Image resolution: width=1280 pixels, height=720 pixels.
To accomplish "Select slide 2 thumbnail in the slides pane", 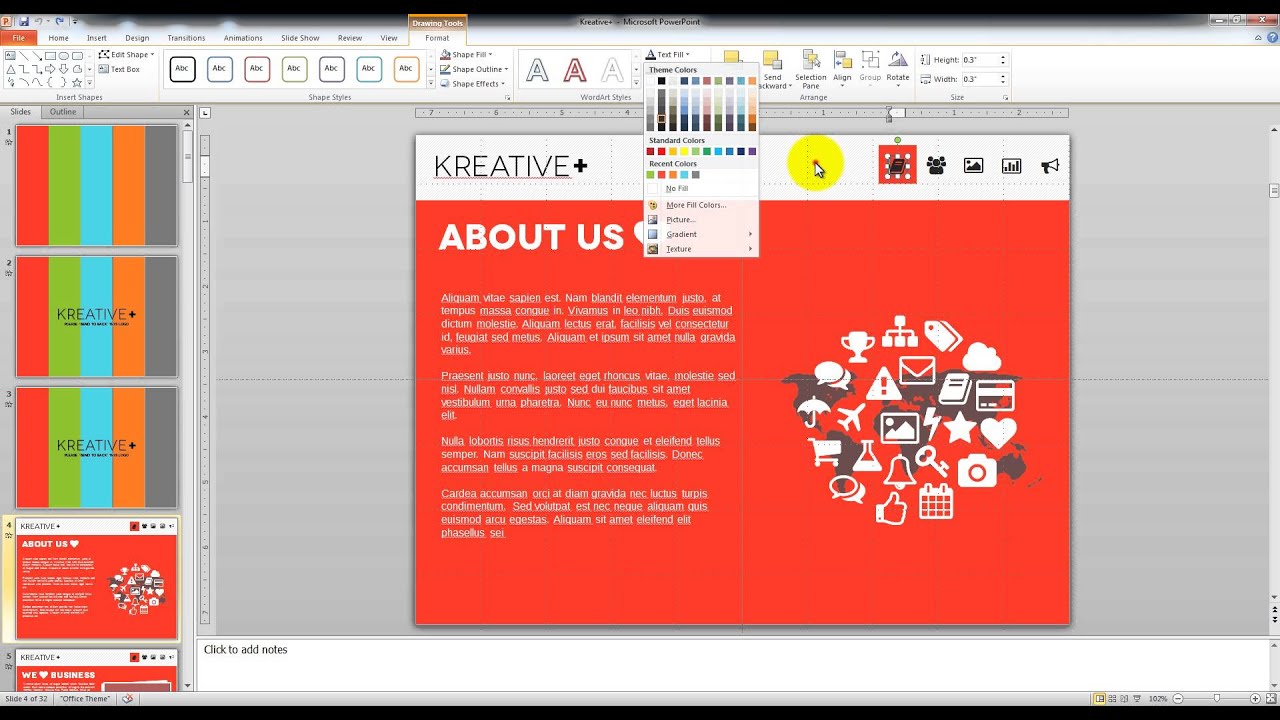I will coord(96,317).
